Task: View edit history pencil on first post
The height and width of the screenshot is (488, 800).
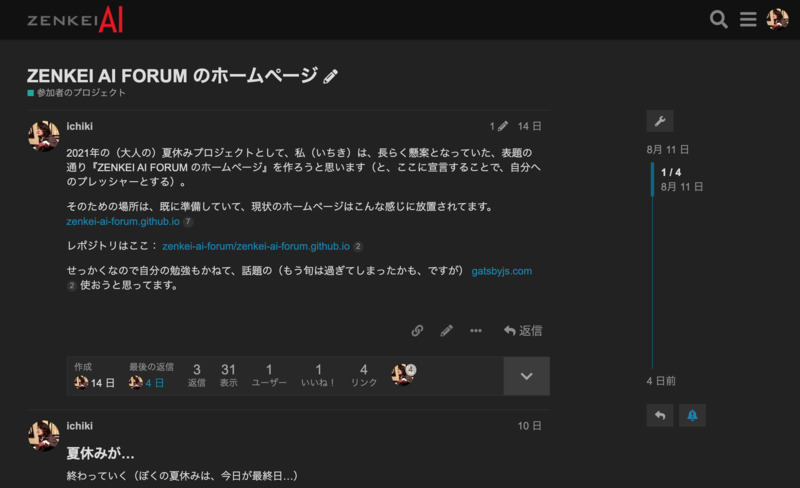Action: pyautogui.click(x=498, y=126)
